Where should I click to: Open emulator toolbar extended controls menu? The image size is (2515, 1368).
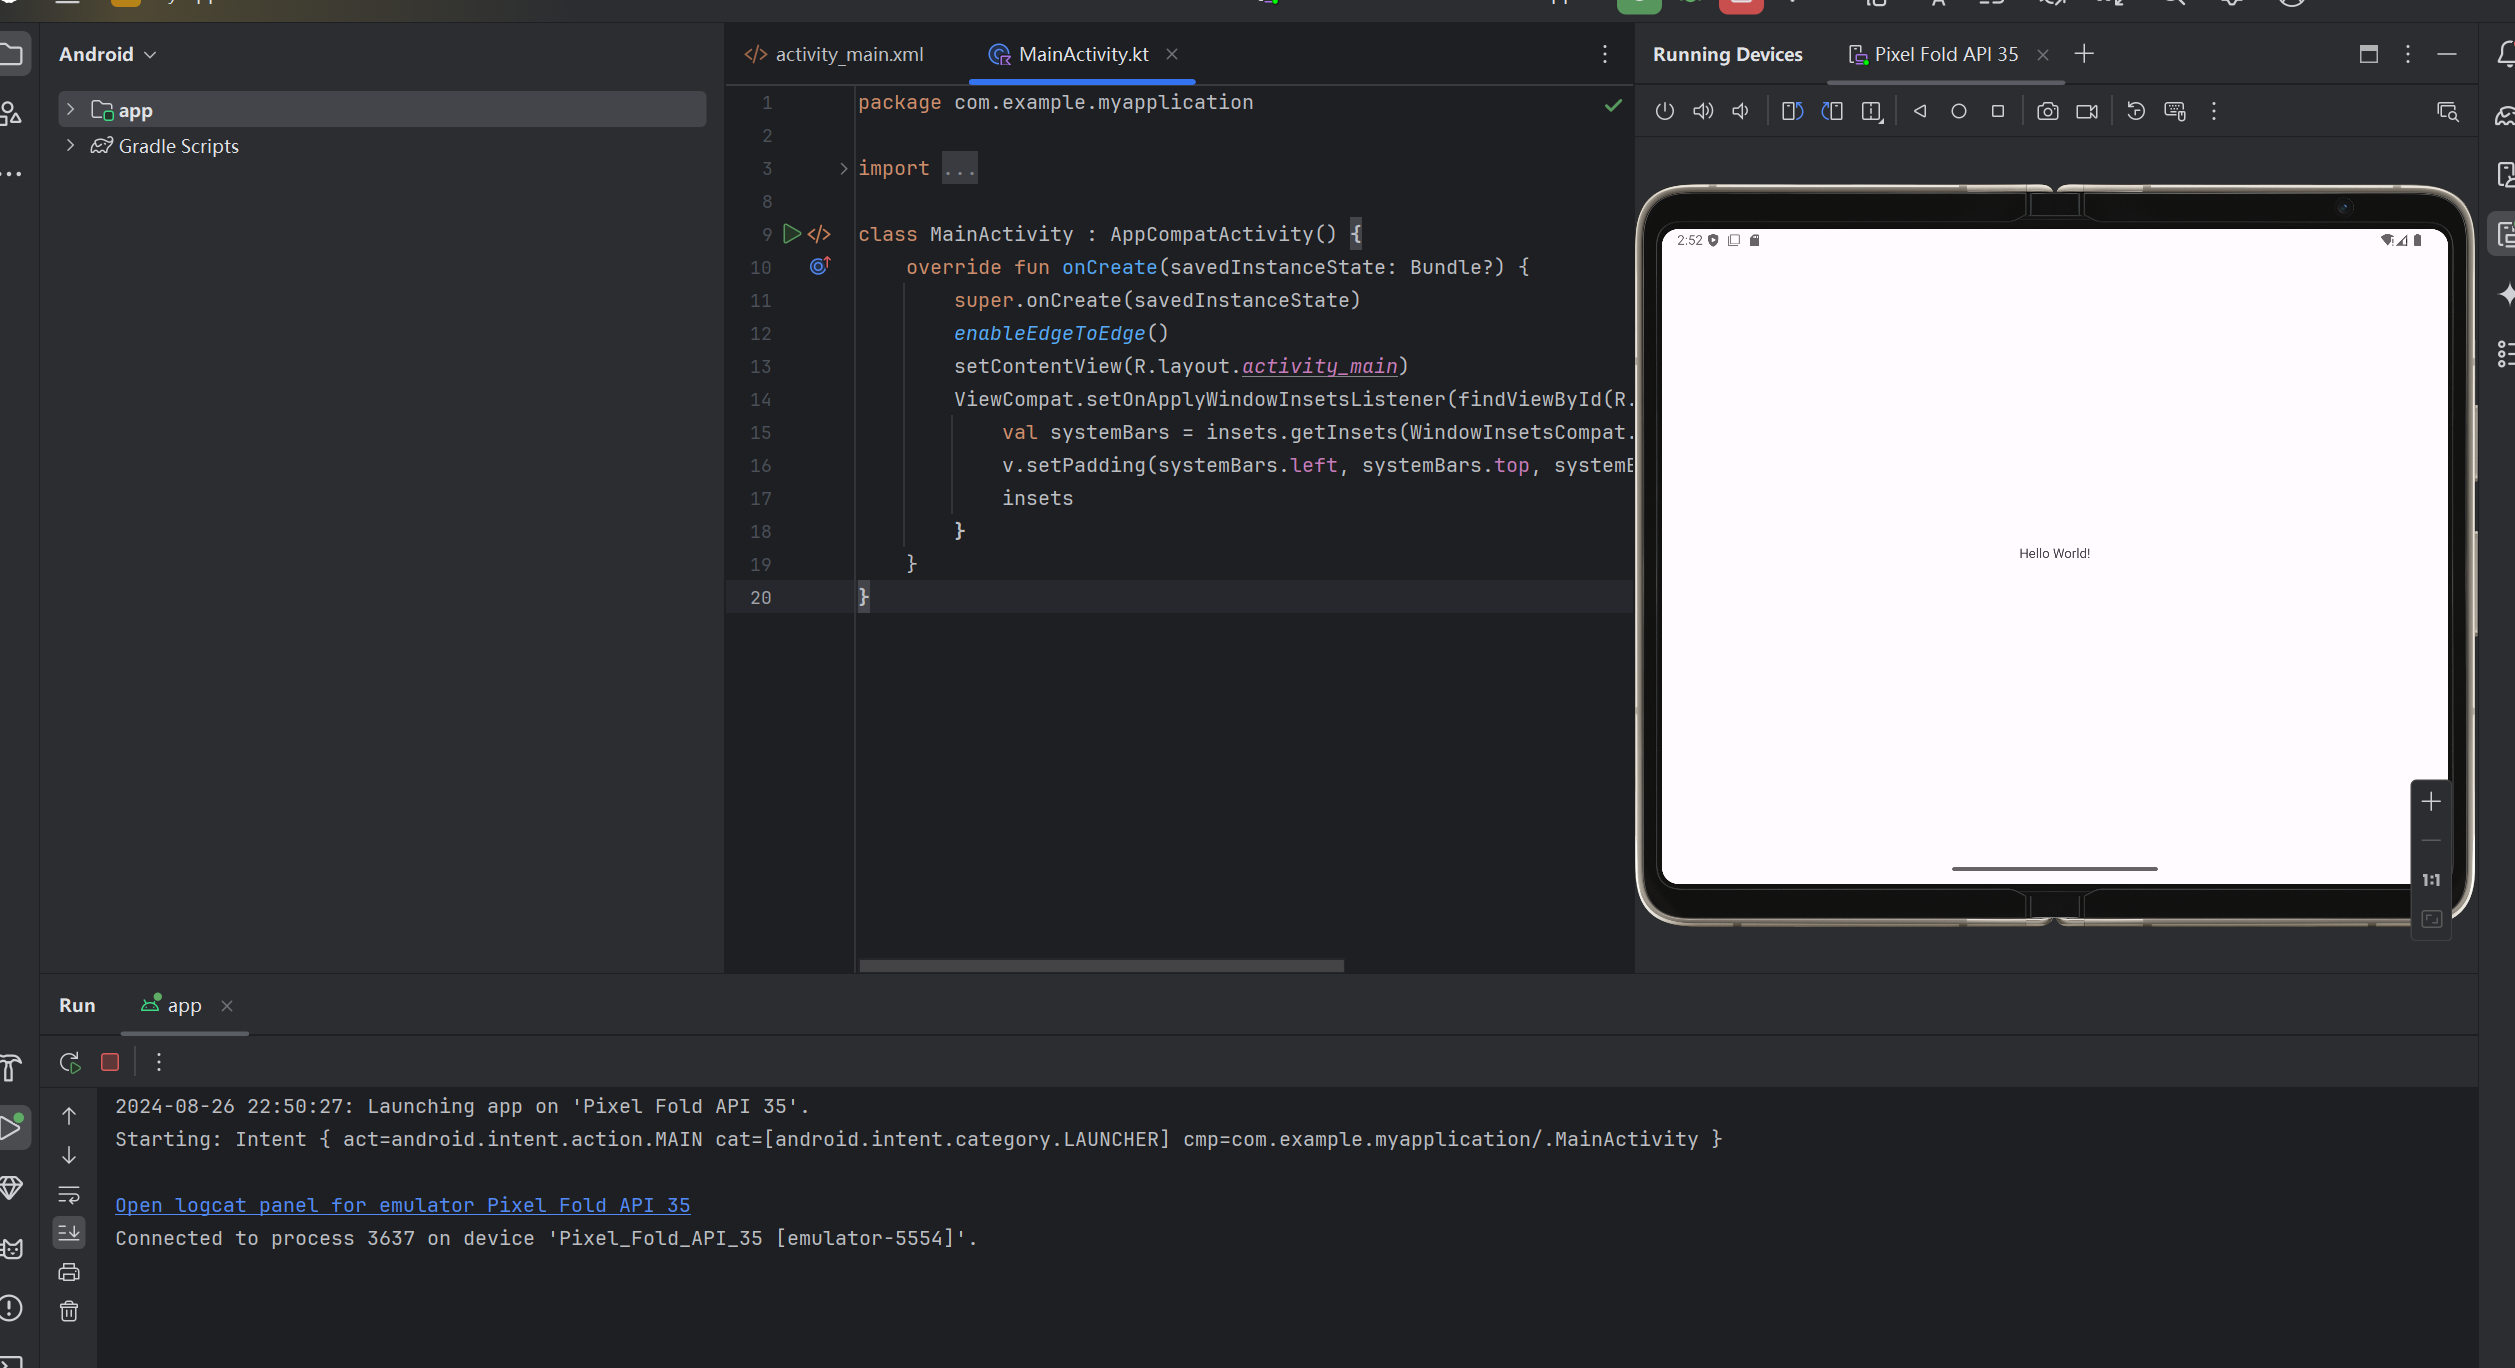point(2214,111)
